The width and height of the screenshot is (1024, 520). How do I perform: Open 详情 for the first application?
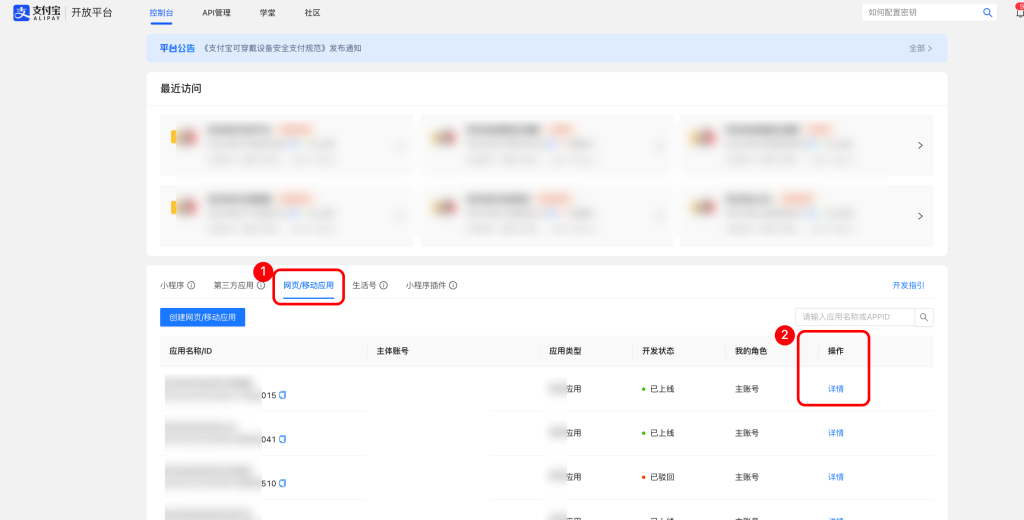(x=835, y=389)
